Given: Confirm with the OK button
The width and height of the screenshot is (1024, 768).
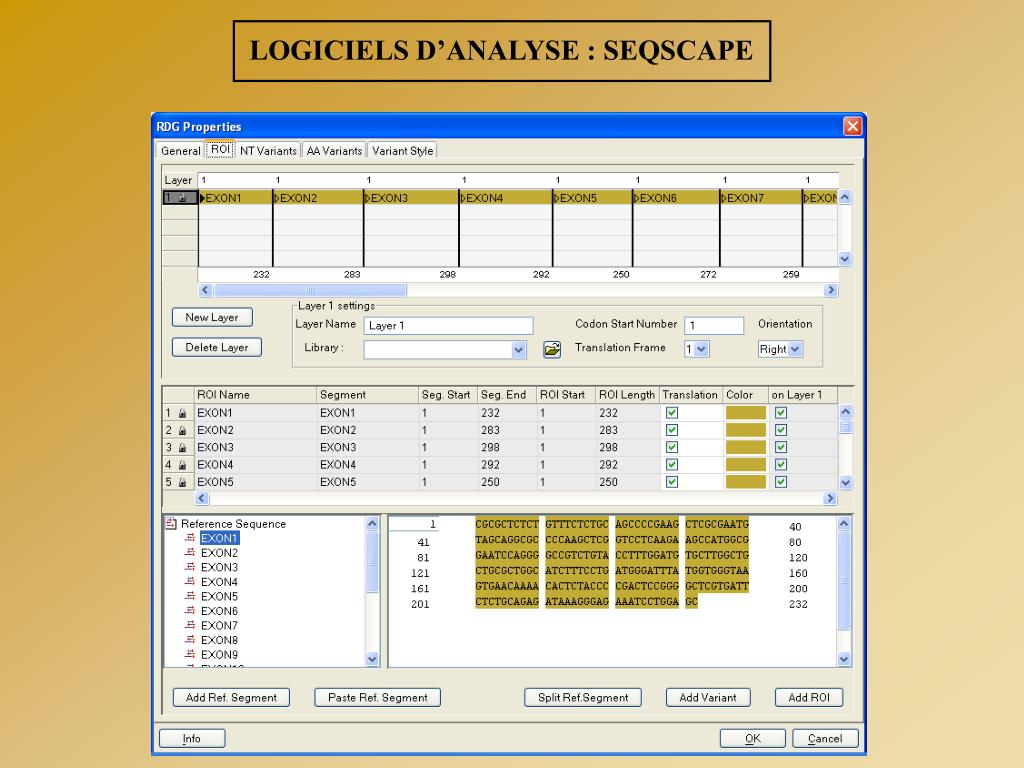Looking at the screenshot, I should click(x=752, y=739).
